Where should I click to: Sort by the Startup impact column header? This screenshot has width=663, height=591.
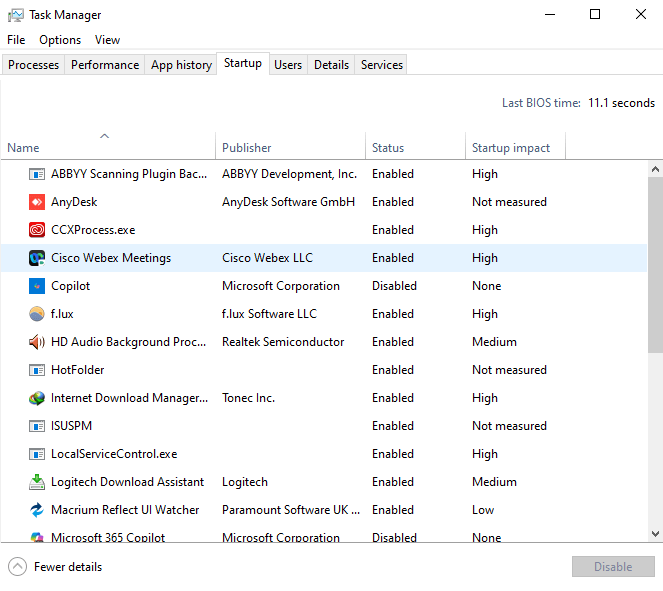[x=515, y=146]
